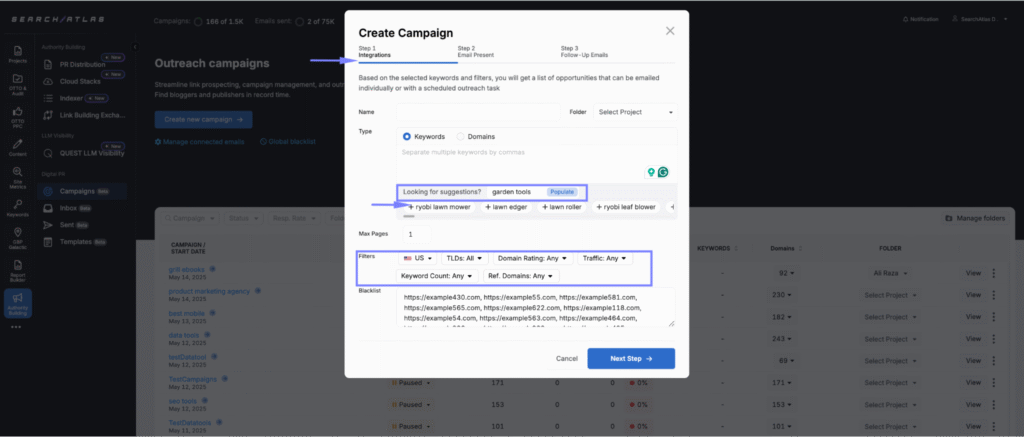Click info icon beside seo tools
The image size is (1024, 437).
click(x=205, y=400)
